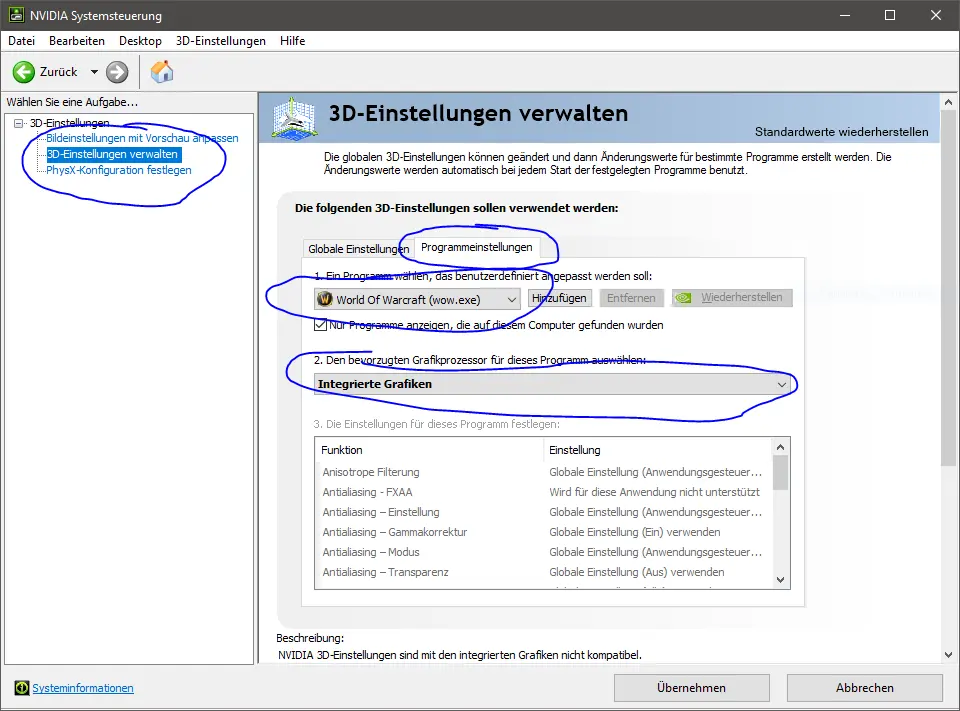Screen dimensions: 960x711
Task: Click the NVIDIA Systemsteuerung title bar icon
Action: 16,16
